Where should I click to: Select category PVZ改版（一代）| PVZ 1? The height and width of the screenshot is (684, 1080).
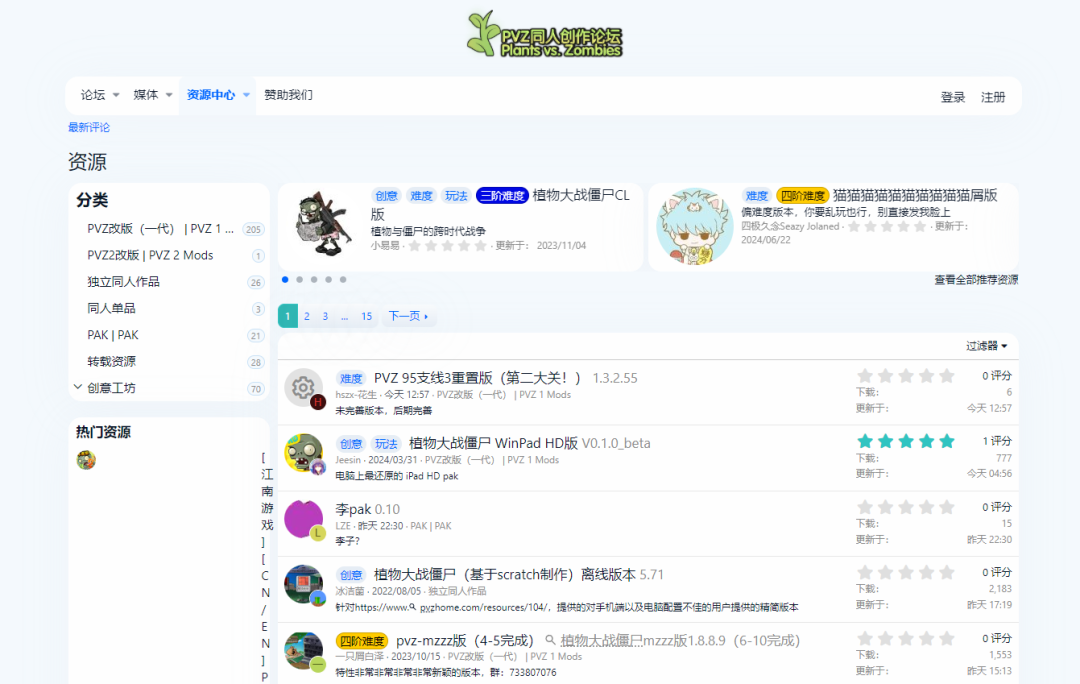[160, 229]
